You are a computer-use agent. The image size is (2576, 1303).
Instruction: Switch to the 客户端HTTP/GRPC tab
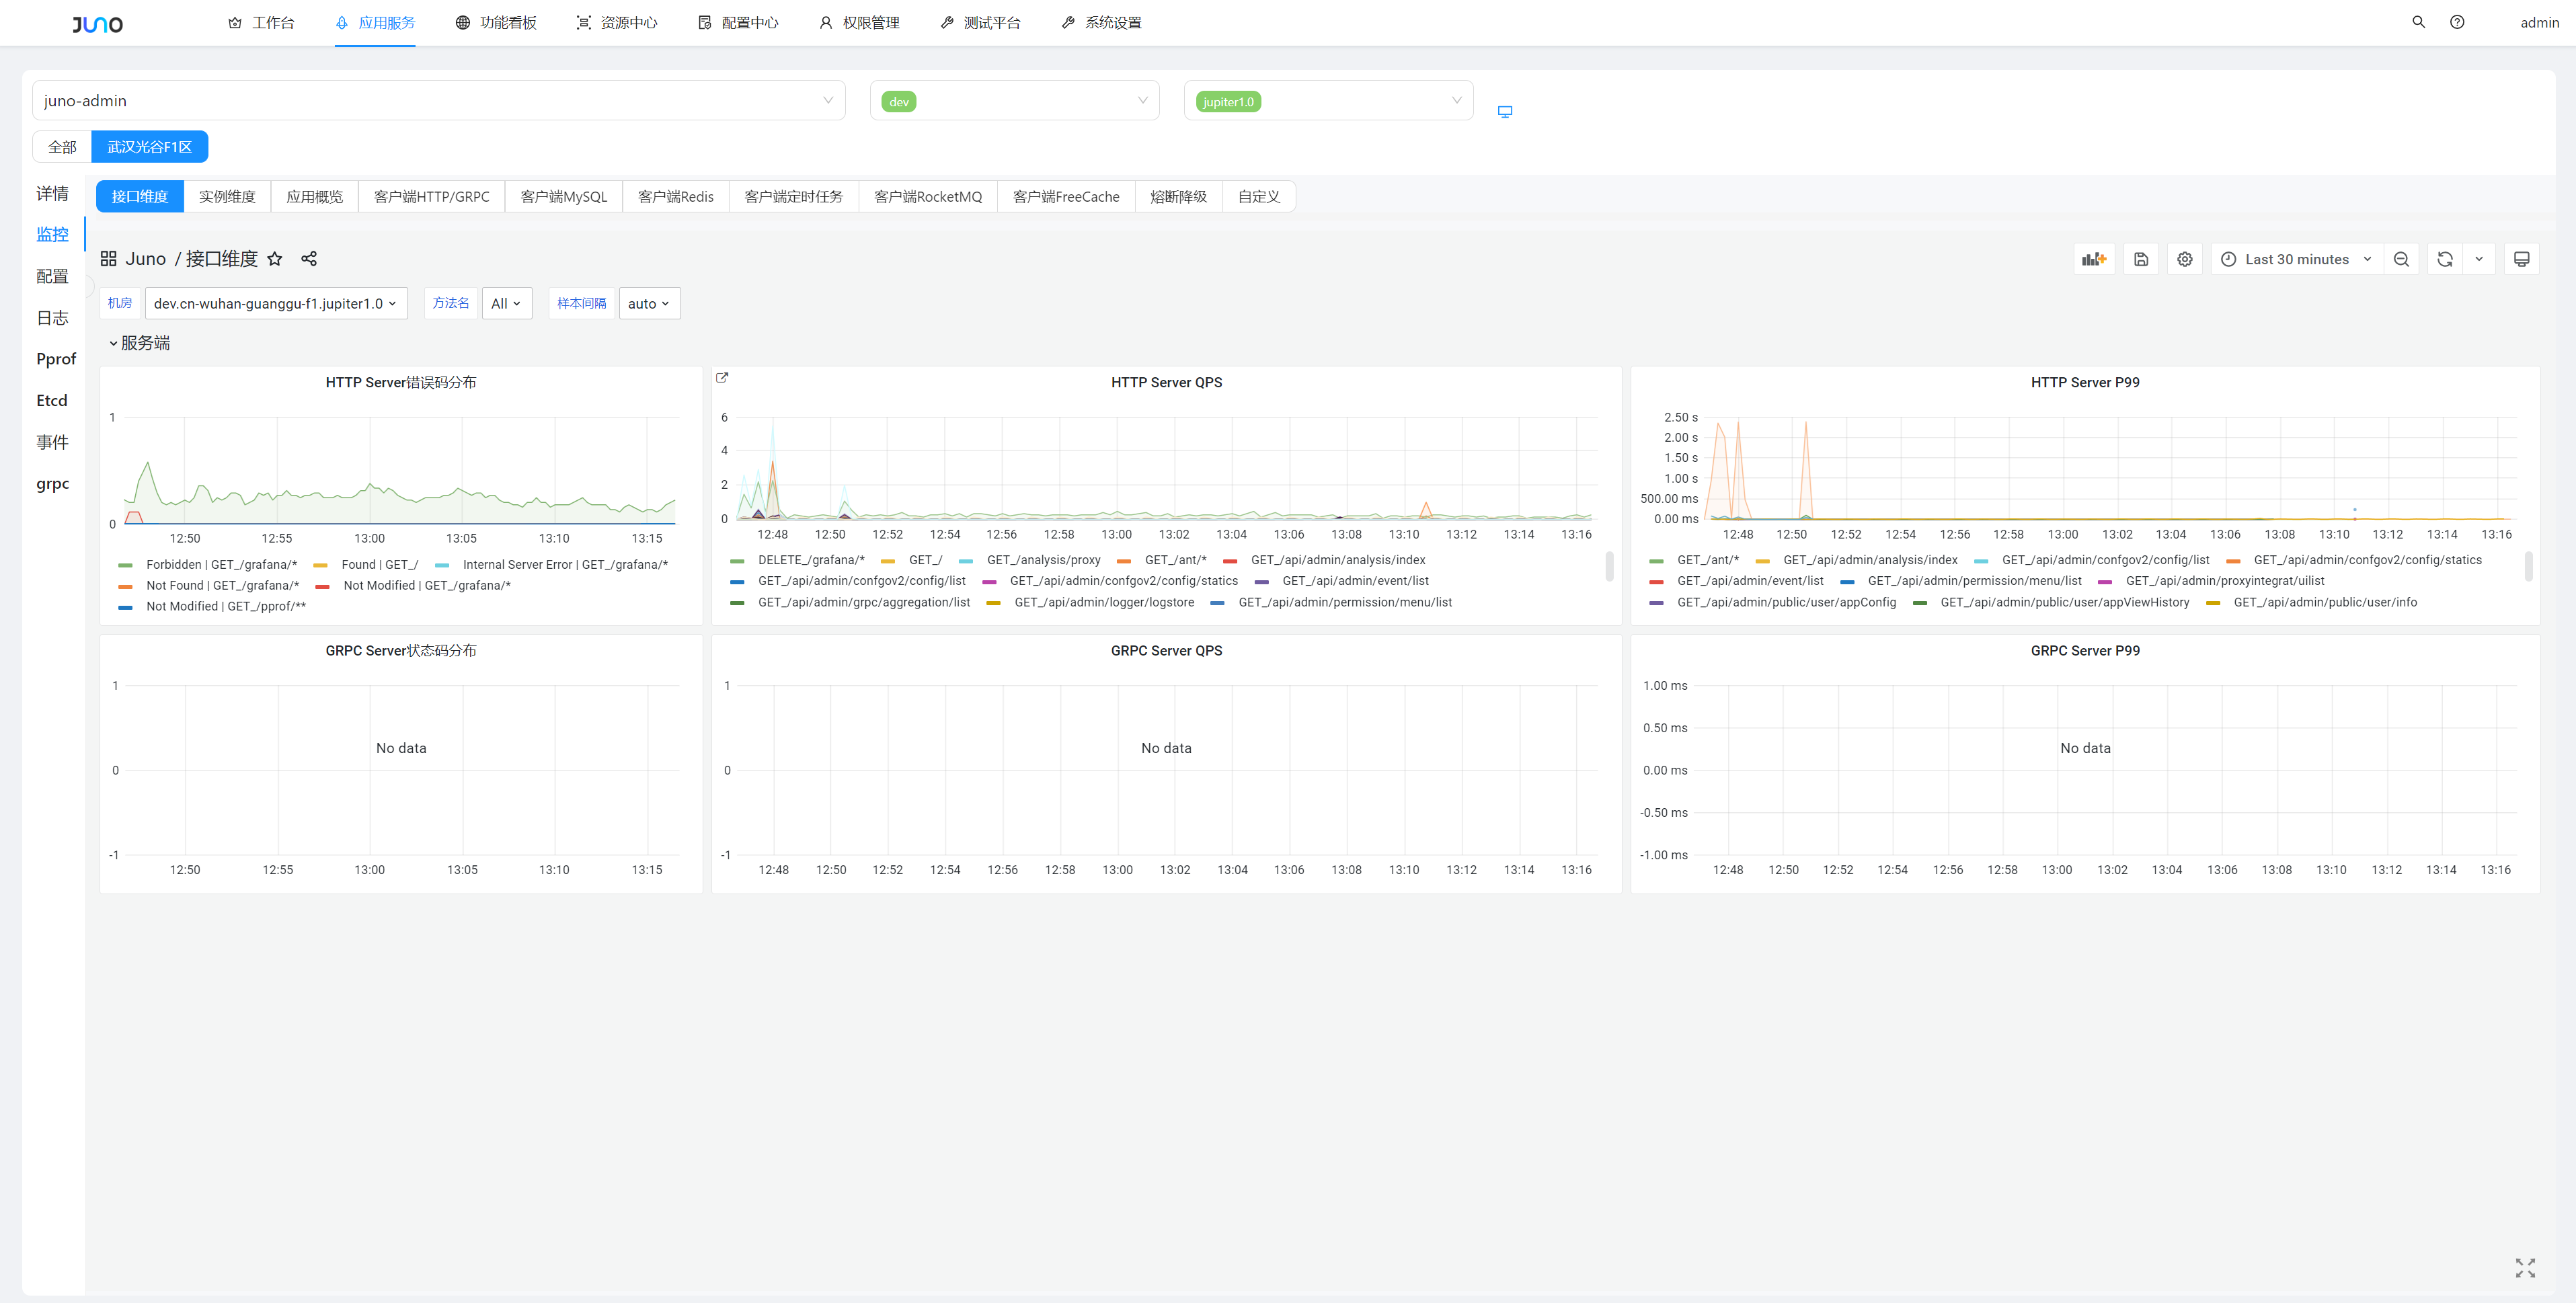pyautogui.click(x=432, y=197)
